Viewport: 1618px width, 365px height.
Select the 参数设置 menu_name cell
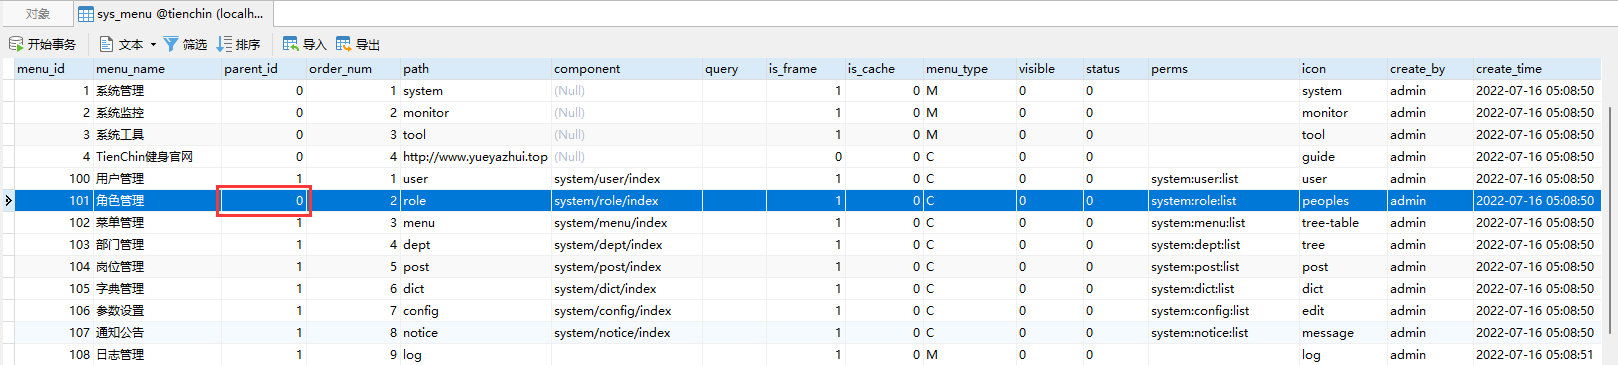click(157, 311)
